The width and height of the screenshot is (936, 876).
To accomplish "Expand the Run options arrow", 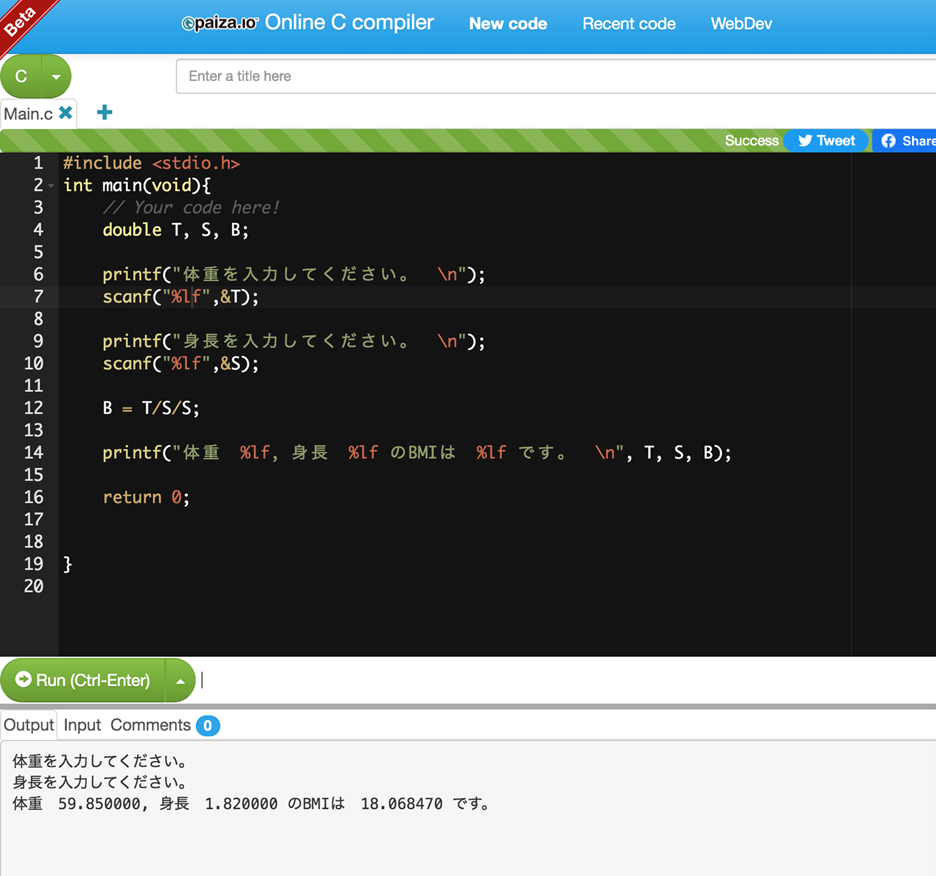I will pyautogui.click(x=180, y=681).
